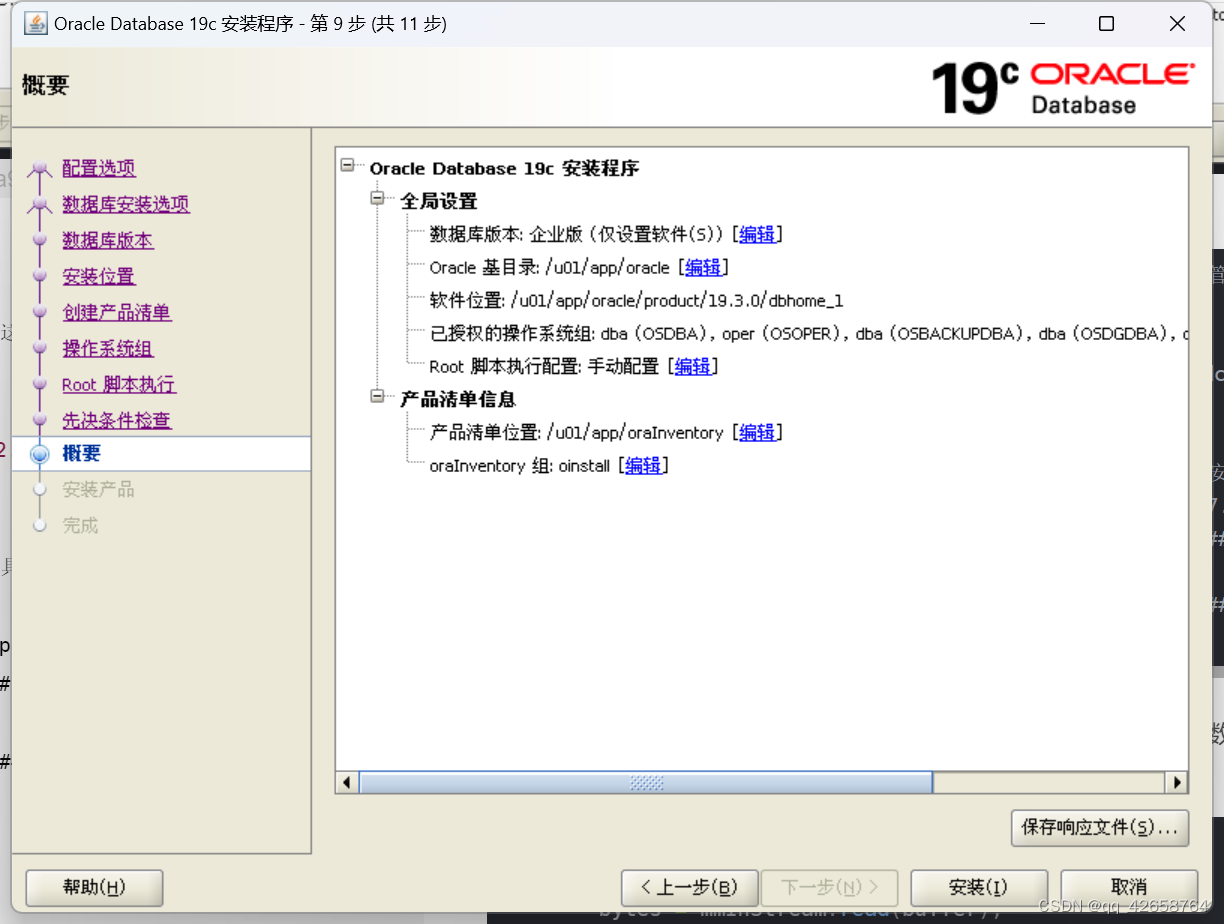Click the 保存响应文件(S)... button
This screenshot has width=1224, height=924.
click(x=1100, y=827)
